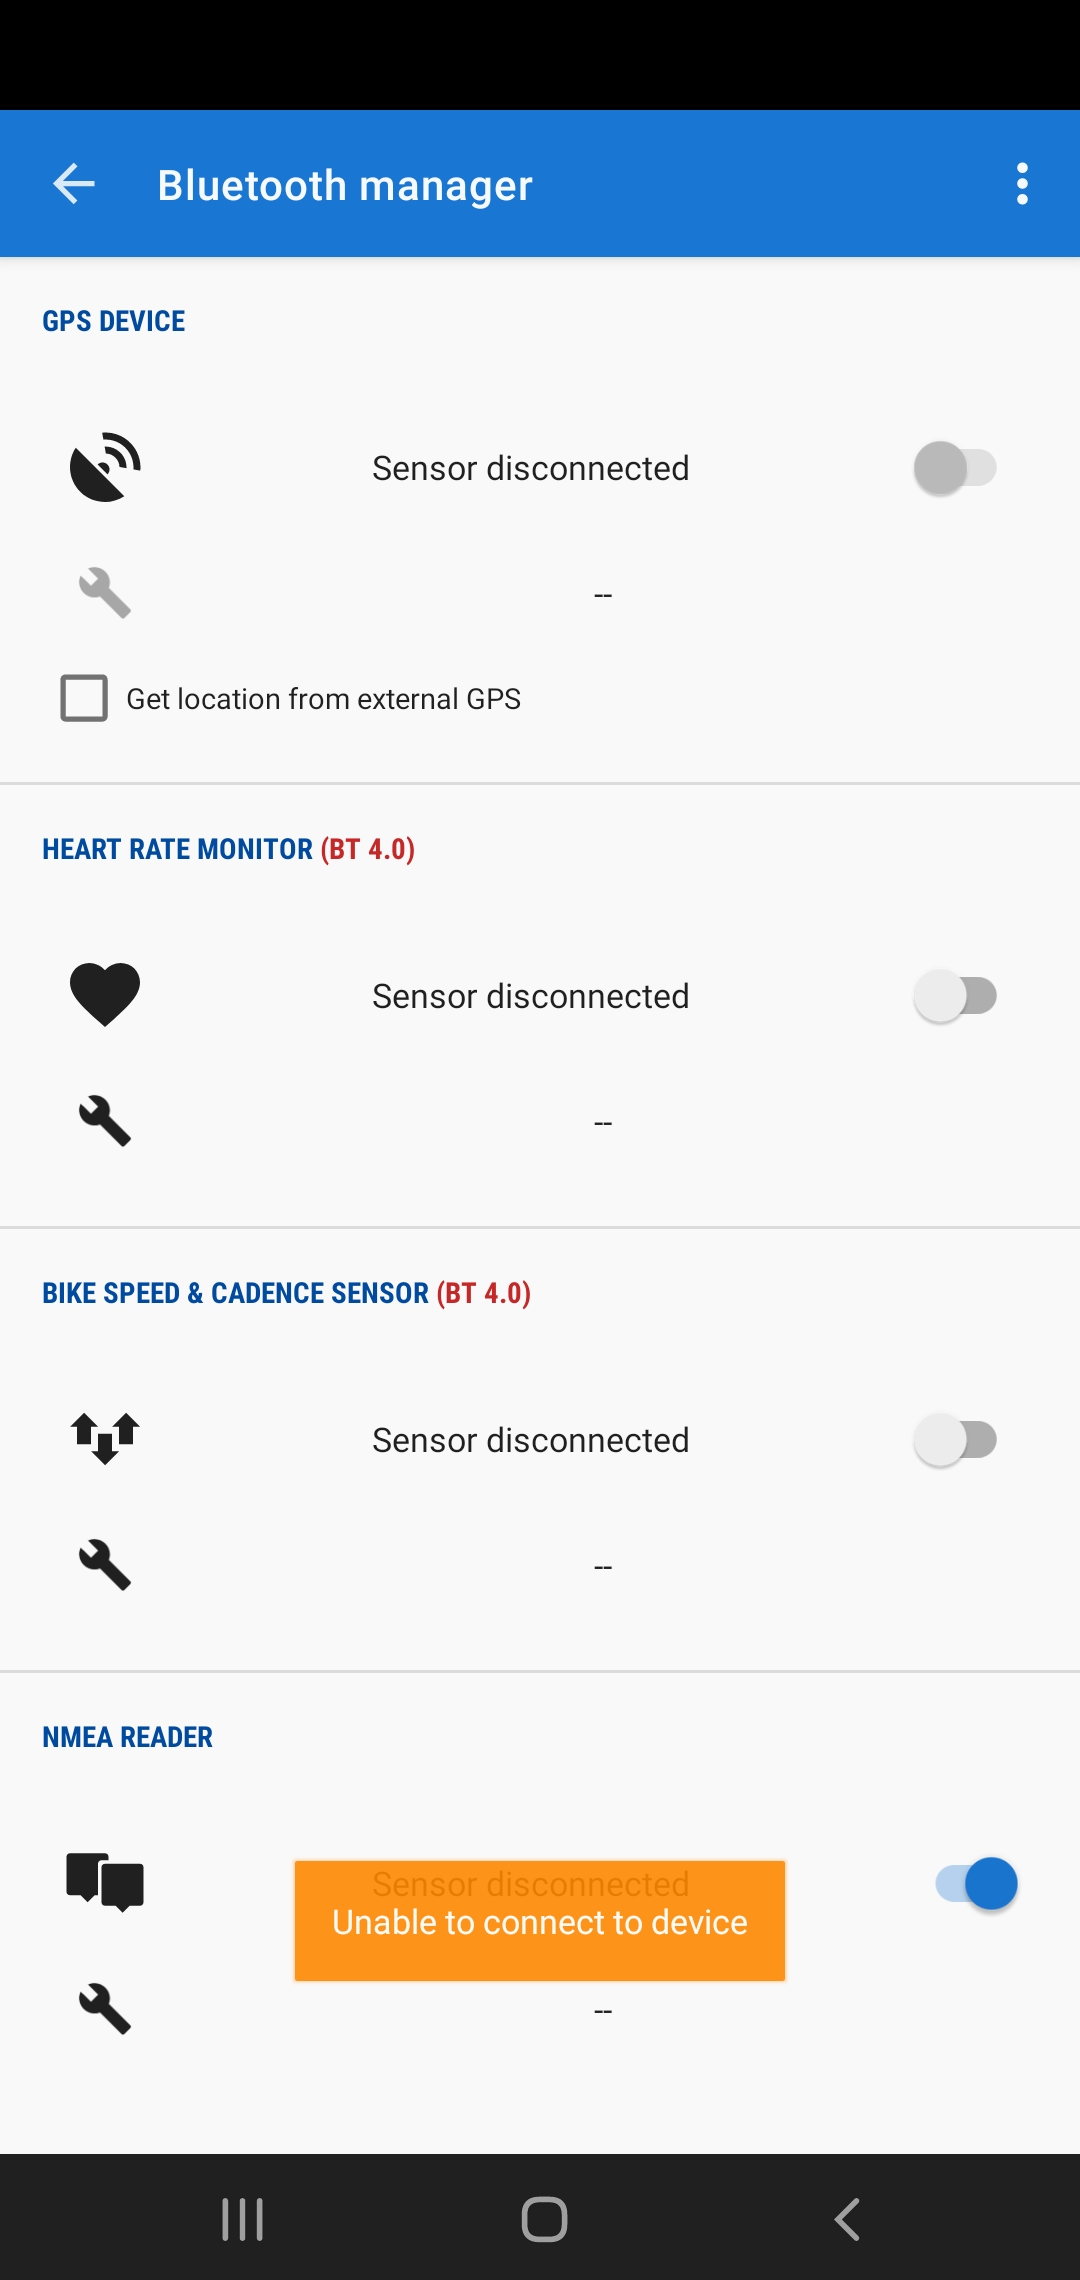Disable the NMEA reader switch

pos(976,1884)
